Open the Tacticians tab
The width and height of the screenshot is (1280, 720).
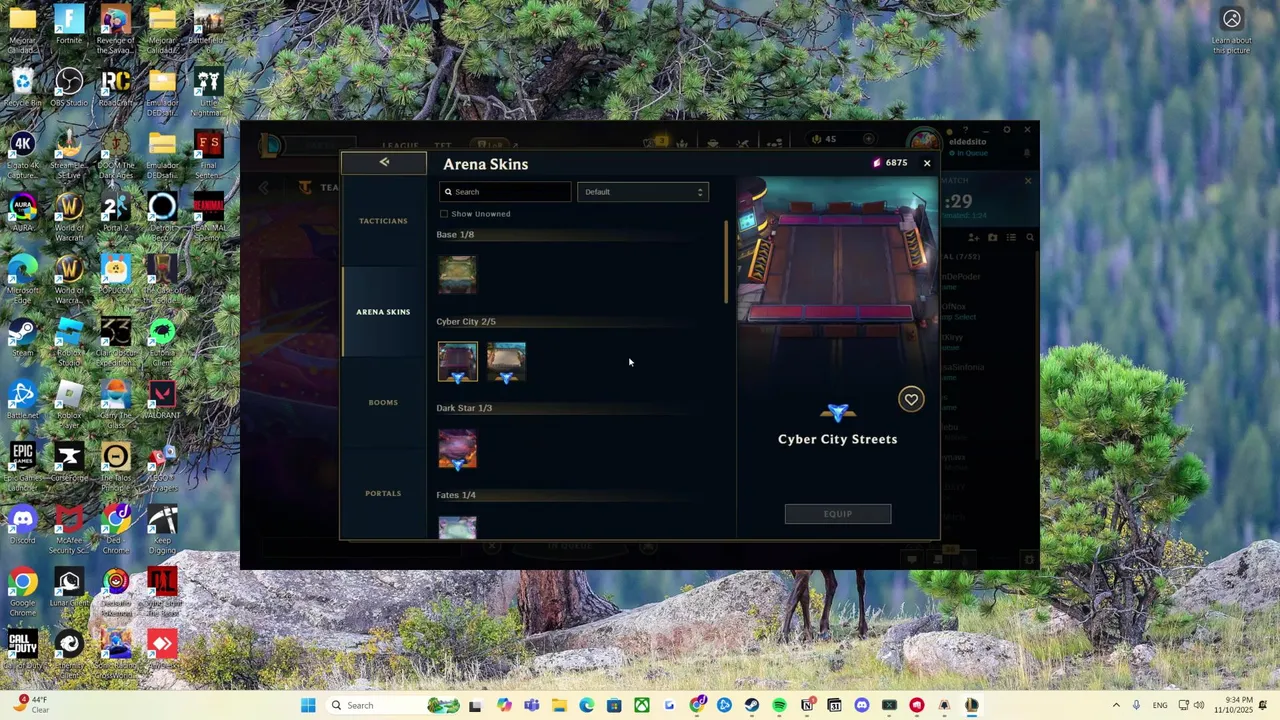coord(383,221)
